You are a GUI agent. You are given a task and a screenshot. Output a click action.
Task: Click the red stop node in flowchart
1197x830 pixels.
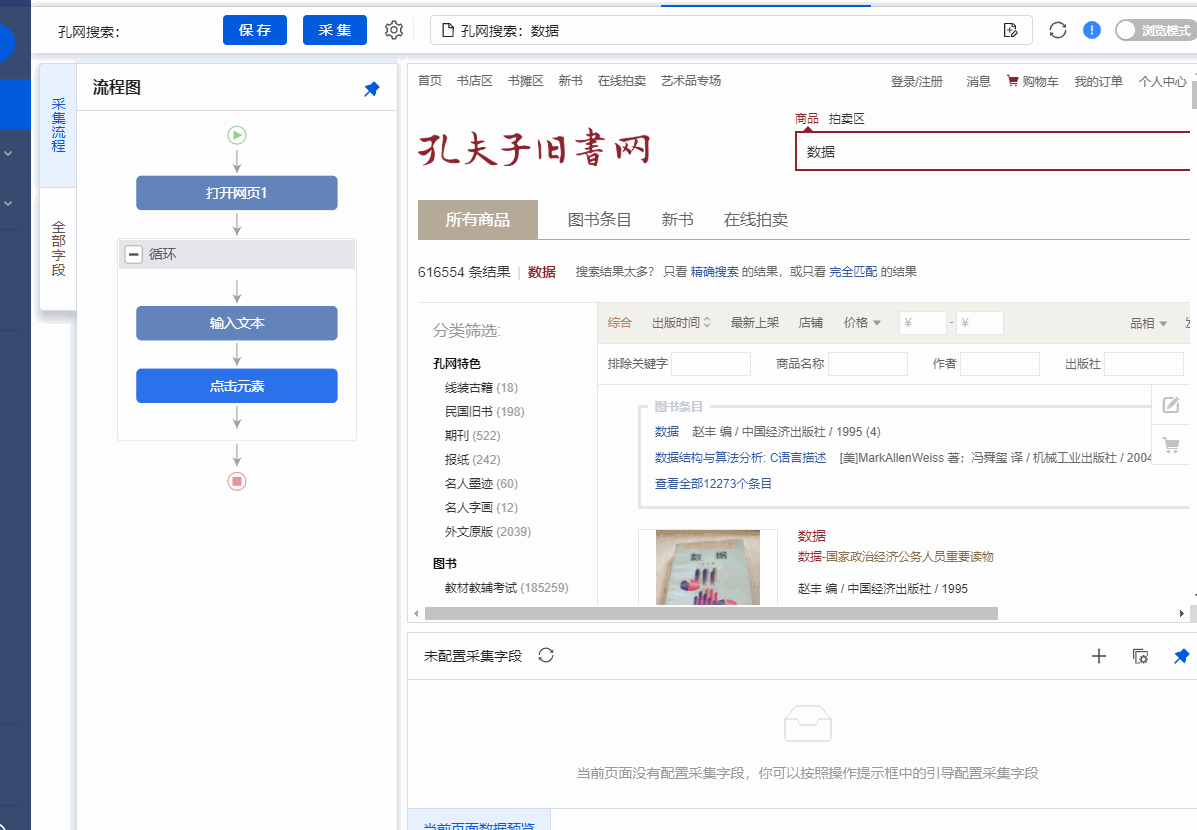click(237, 481)
